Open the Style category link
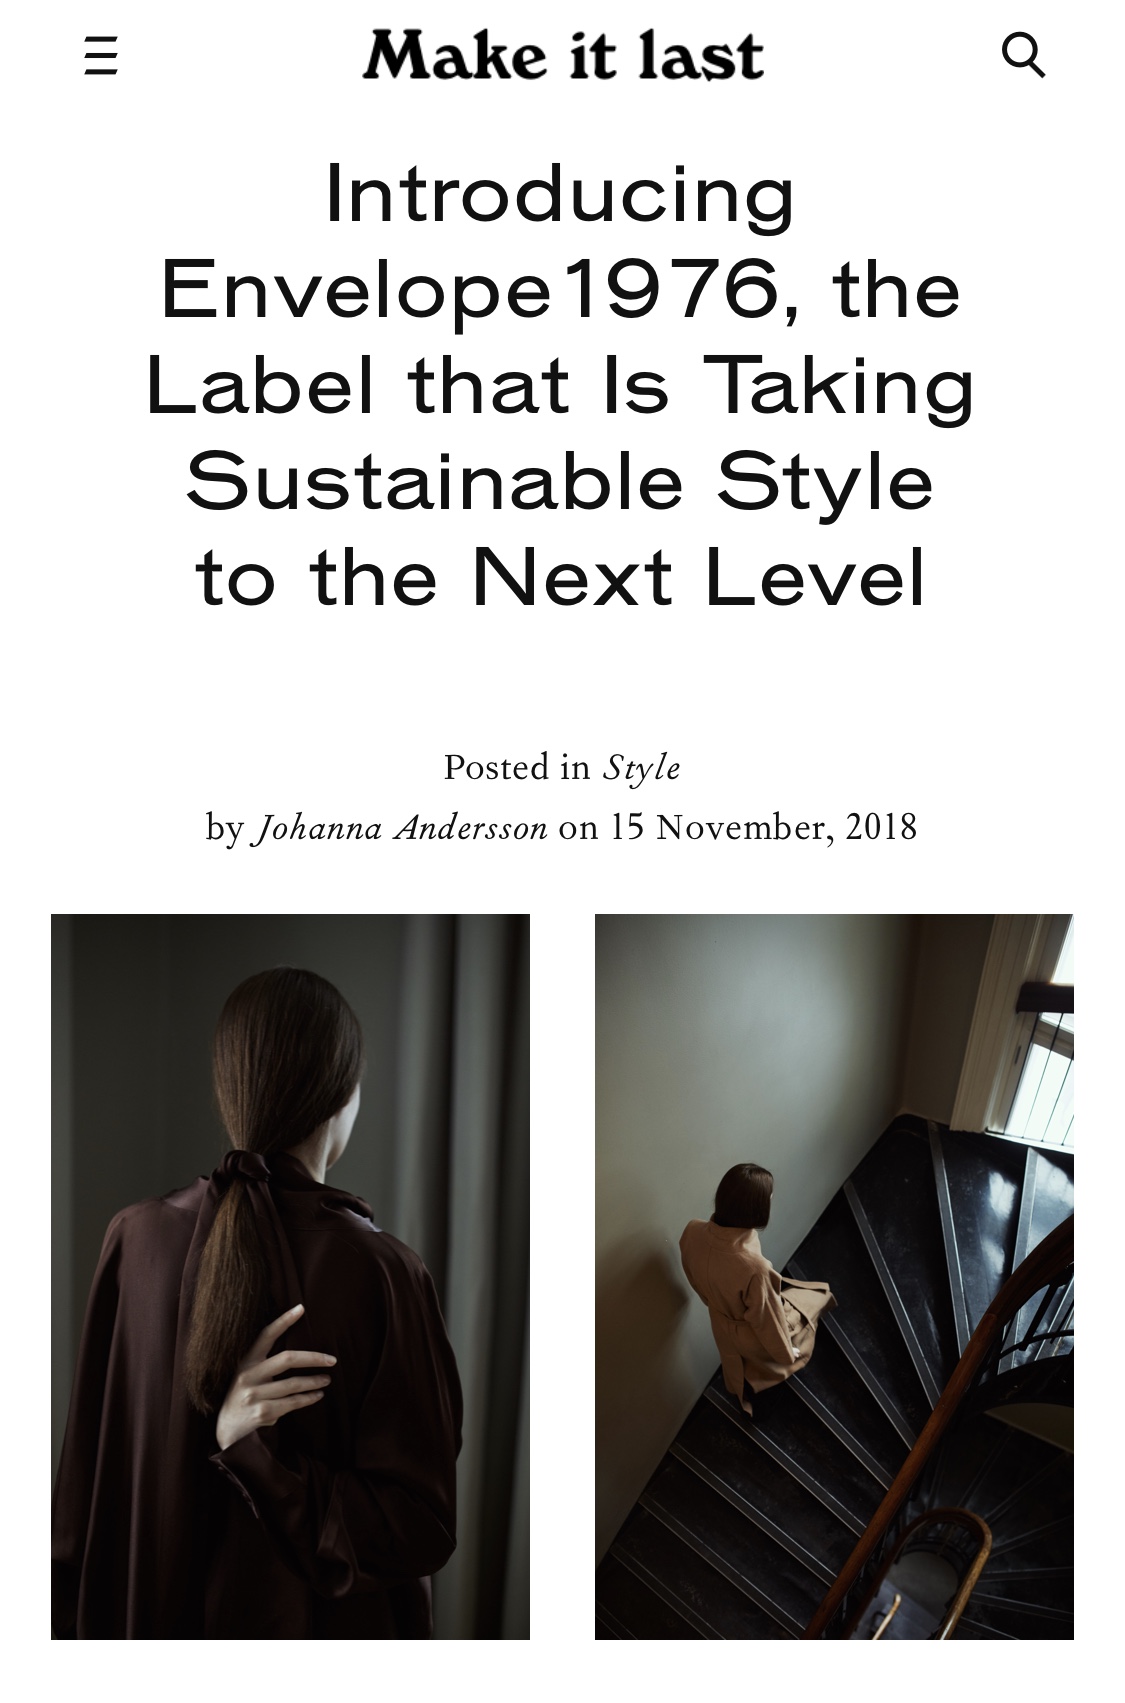The image size is (1125, 1703). tap(641, 768)
